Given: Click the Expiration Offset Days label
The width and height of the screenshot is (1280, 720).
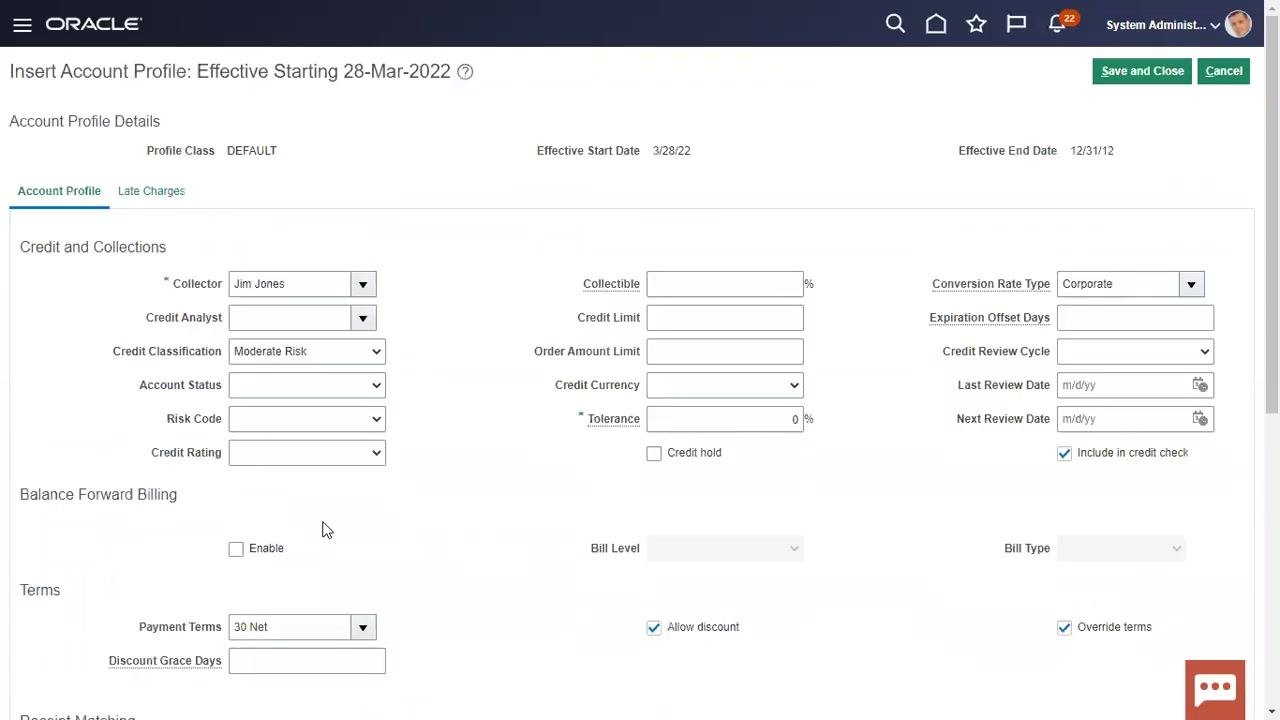Looking at the screenshot, I should click(x=989, y=318).
